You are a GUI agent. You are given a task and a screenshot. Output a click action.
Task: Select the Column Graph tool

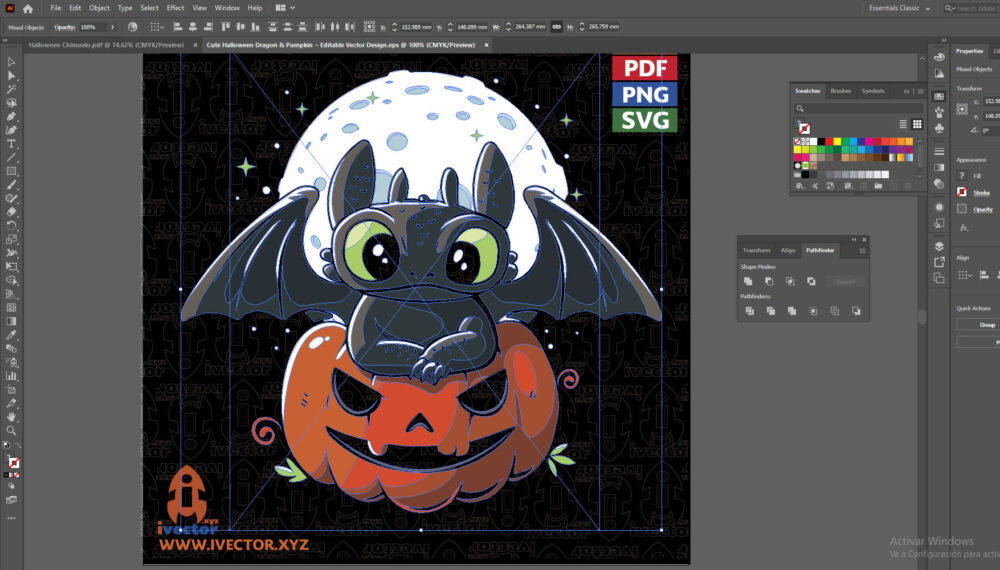[11, 376]
